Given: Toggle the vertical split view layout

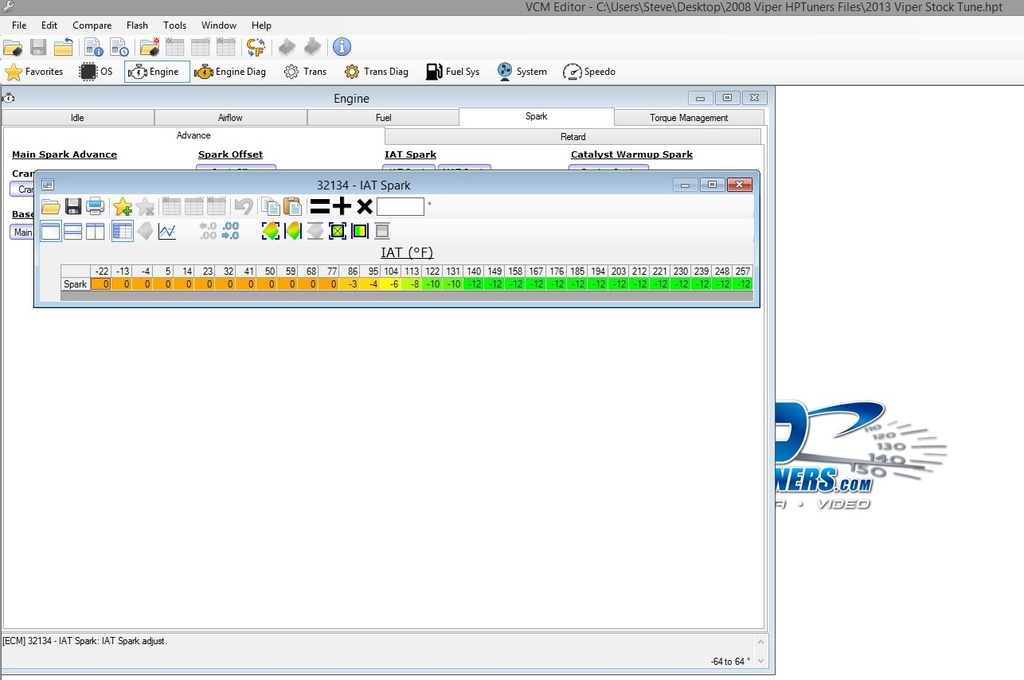Looking at the screenshot, I should pos(96,232).
